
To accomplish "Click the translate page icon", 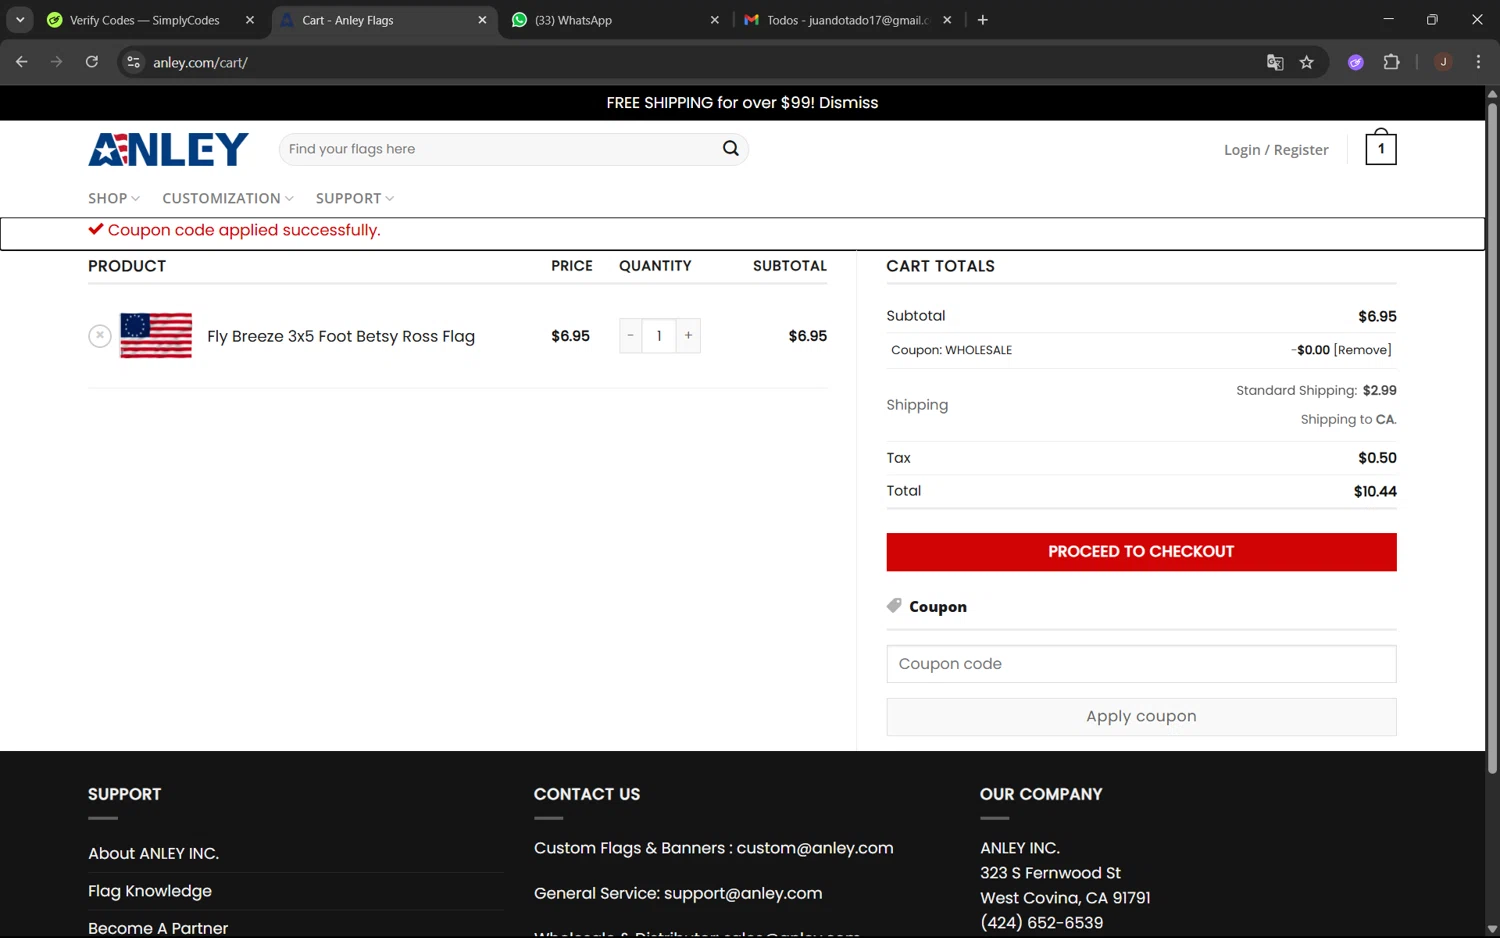I will tap(1275, 62).
